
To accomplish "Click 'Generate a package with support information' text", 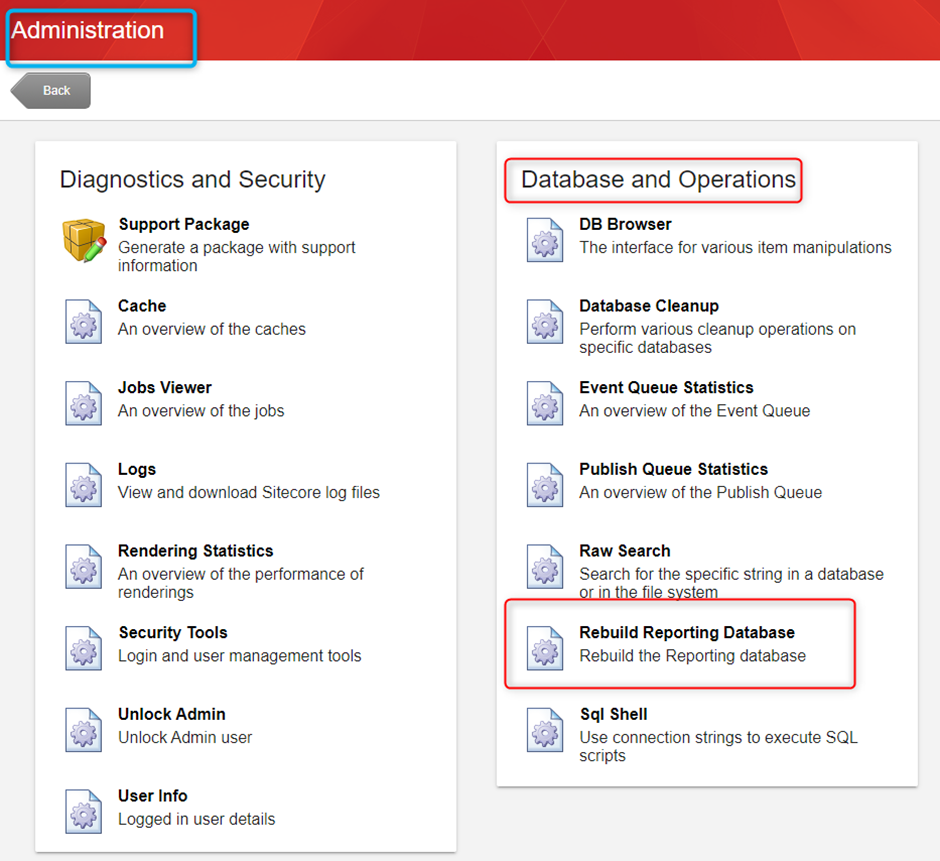I will point(236,257).
